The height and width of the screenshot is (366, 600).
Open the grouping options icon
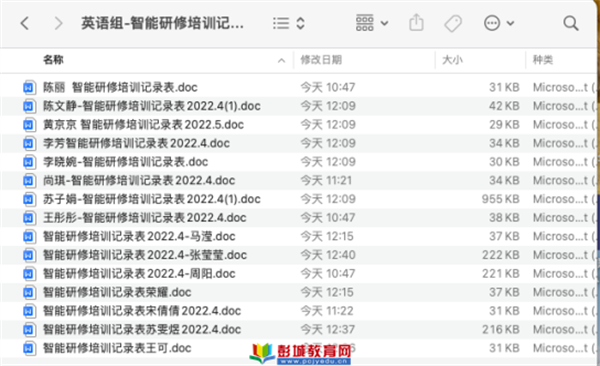[365, 23]
